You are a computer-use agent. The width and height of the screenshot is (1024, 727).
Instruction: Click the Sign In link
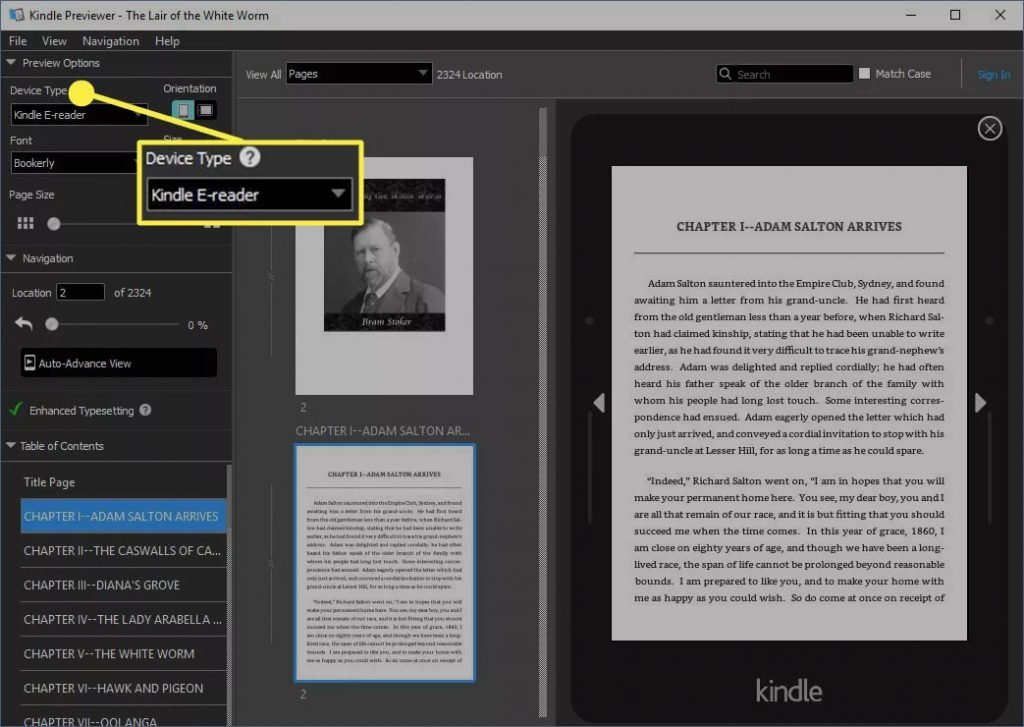[x=993, y=74]
